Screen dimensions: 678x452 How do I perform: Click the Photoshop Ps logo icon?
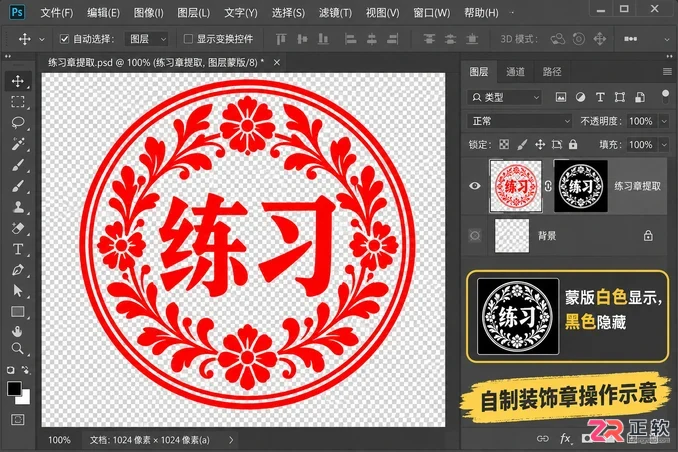17,12
